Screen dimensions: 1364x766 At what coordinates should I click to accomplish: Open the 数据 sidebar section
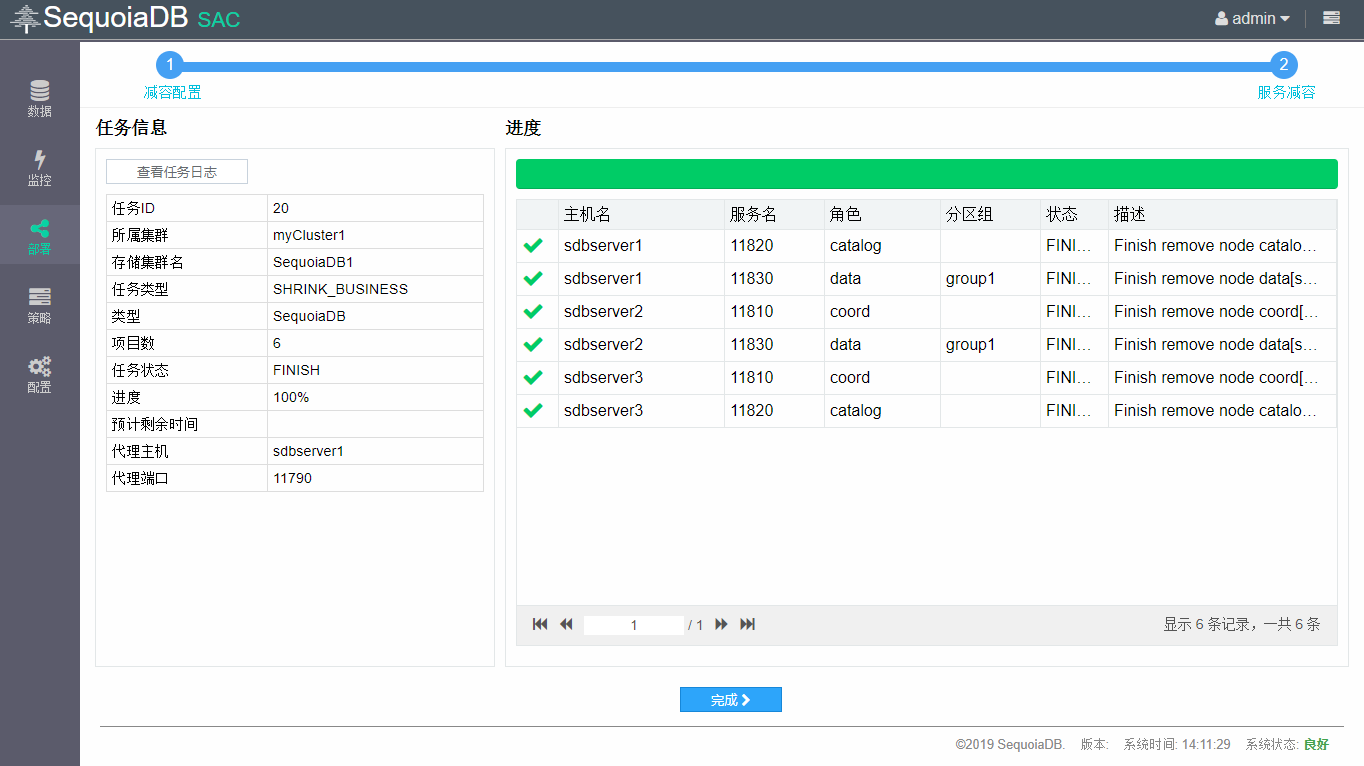click(40, 98)
